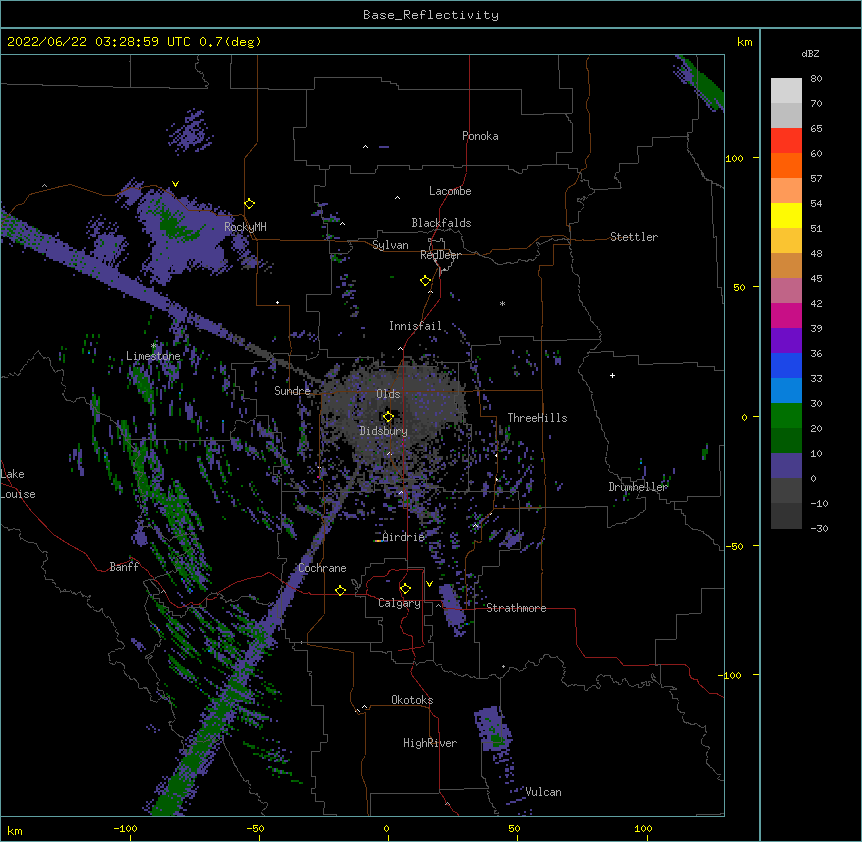Click the 100 tick on the right axis
Viewport: 862px width, 842px height.
click(734, 158)
